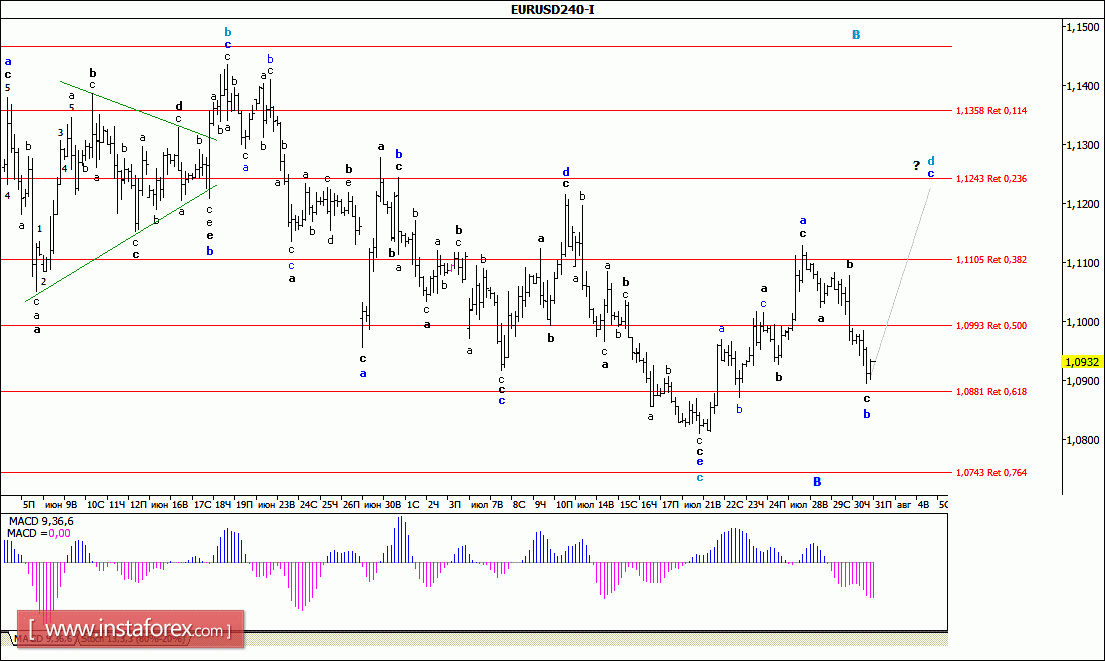Select the 1,0881 Ret 0,618 retracement label
The image size is (1105, 661).
tap(991, 391)
